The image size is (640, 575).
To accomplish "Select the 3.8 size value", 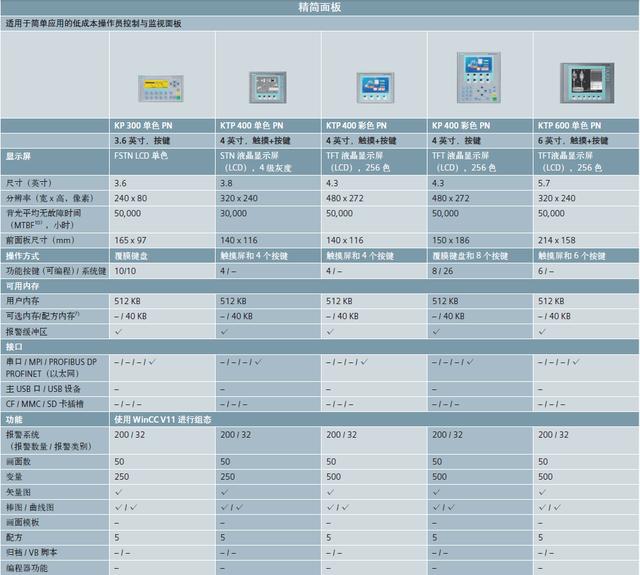I will [x=226, y=183].
